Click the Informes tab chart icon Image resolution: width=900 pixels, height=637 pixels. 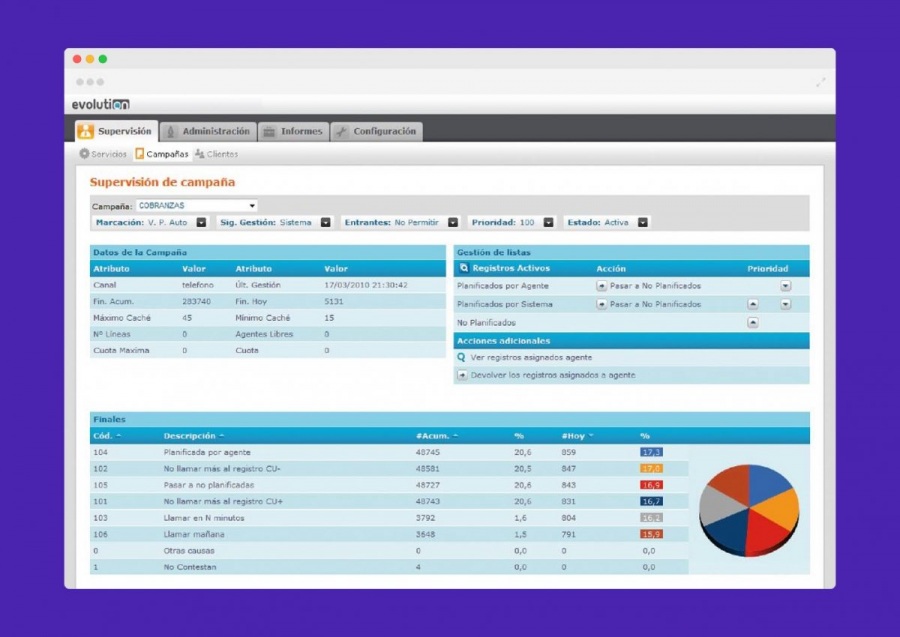point(269,131)
